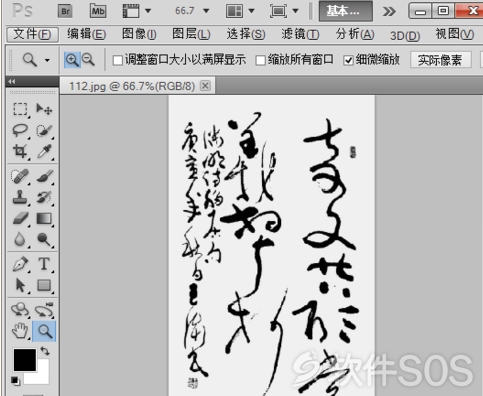Open the 图像(I) menu

[139, 34]
